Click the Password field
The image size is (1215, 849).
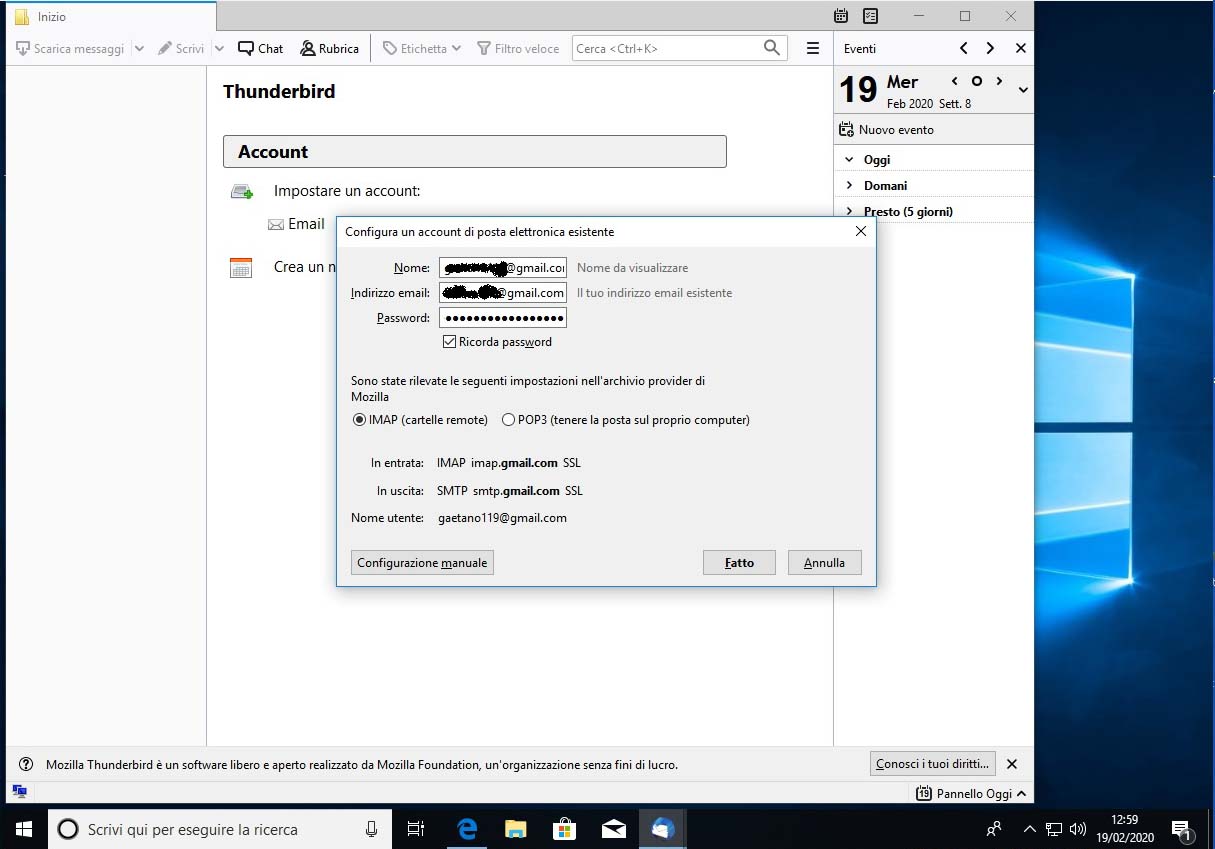pyautogui.click(x=503, y=318)
